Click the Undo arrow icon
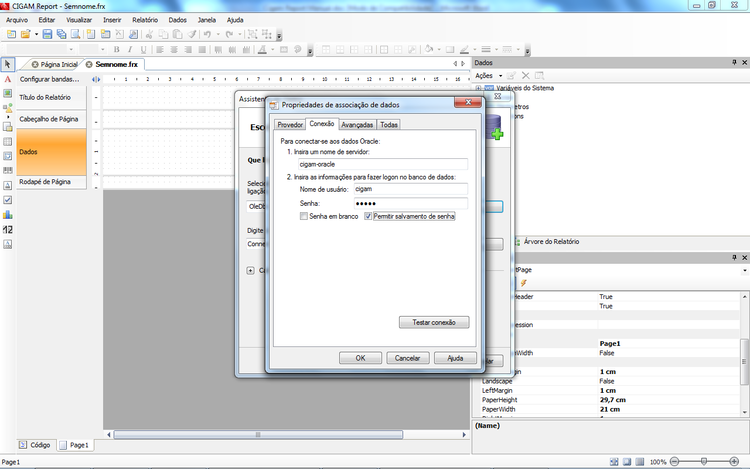Viewport: 750px width, 469px height. 207,34
